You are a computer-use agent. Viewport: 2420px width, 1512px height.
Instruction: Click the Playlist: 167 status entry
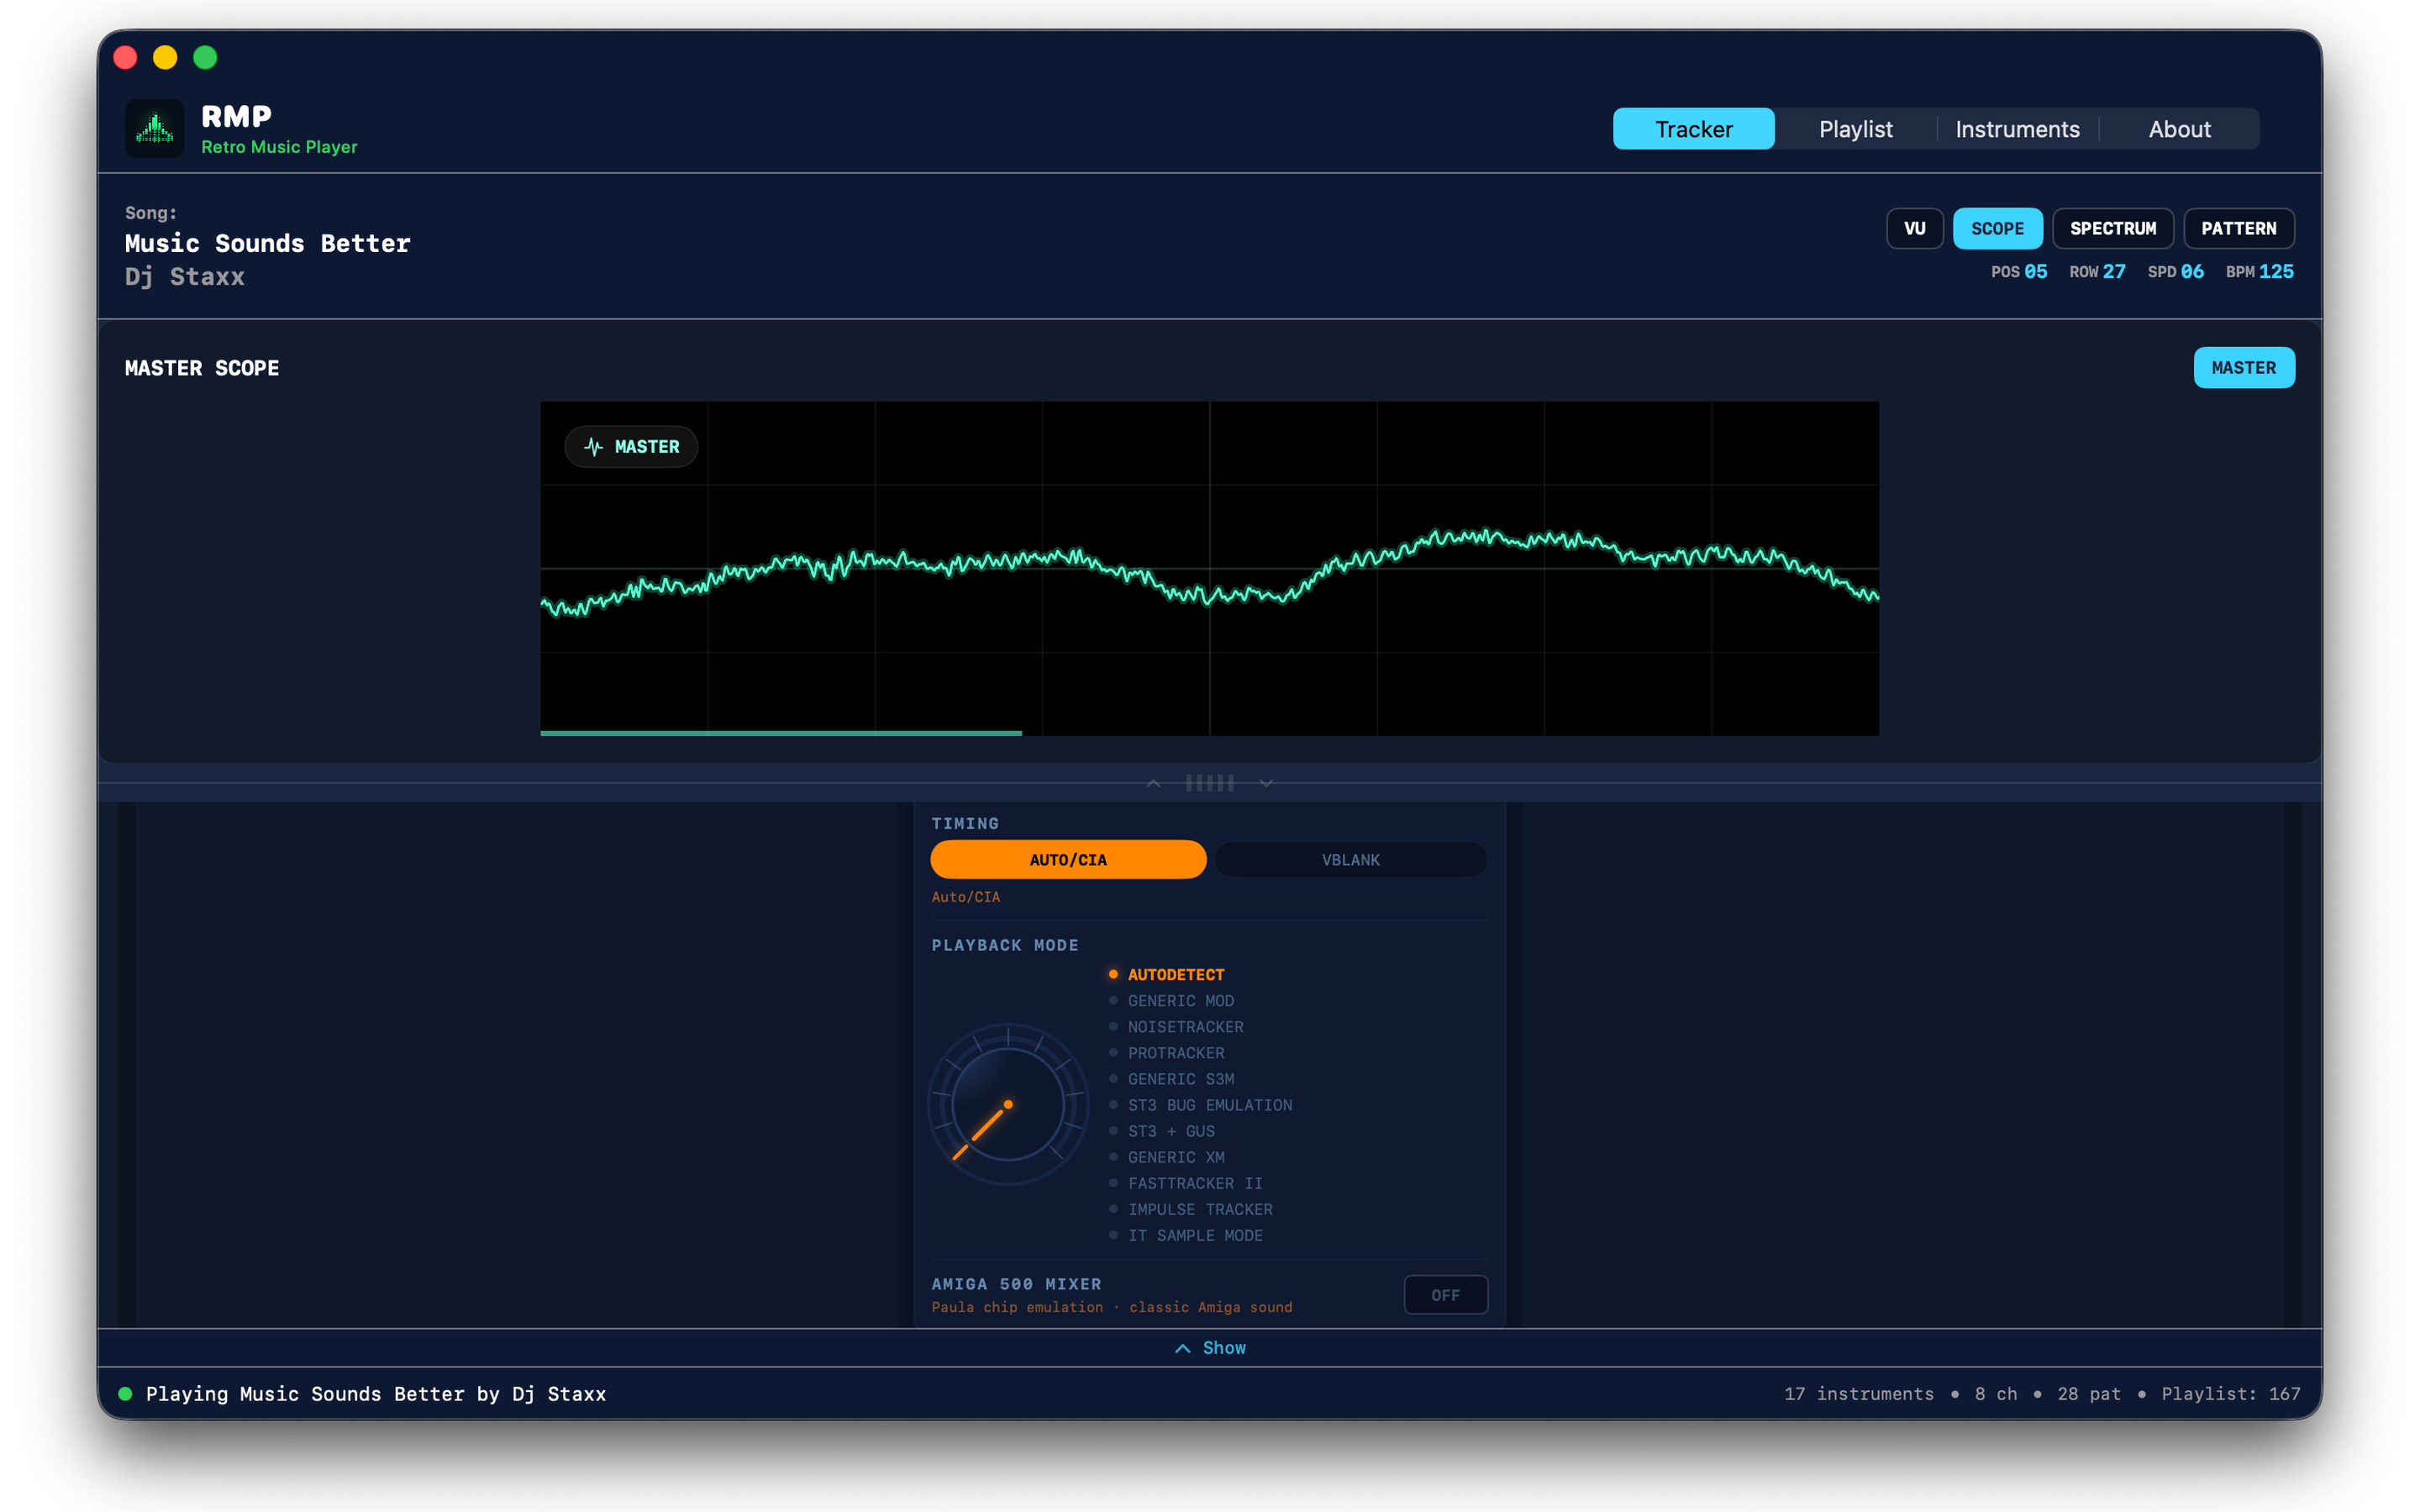2230,1393
